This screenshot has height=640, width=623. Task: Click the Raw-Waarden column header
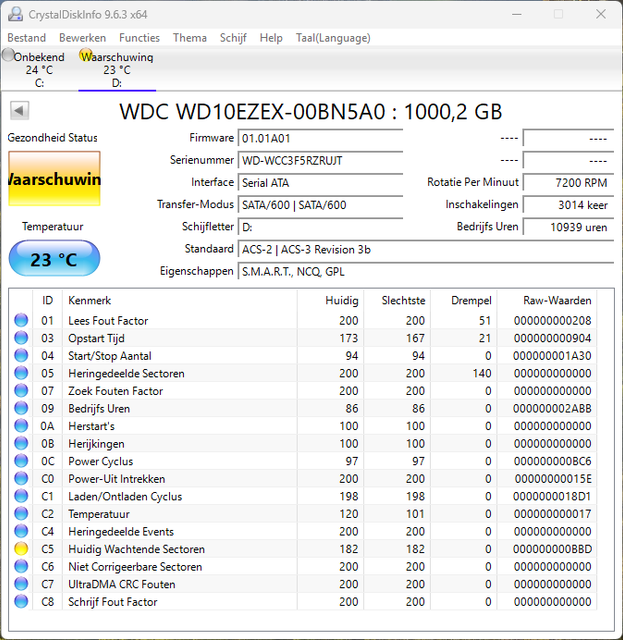(547, 300)
